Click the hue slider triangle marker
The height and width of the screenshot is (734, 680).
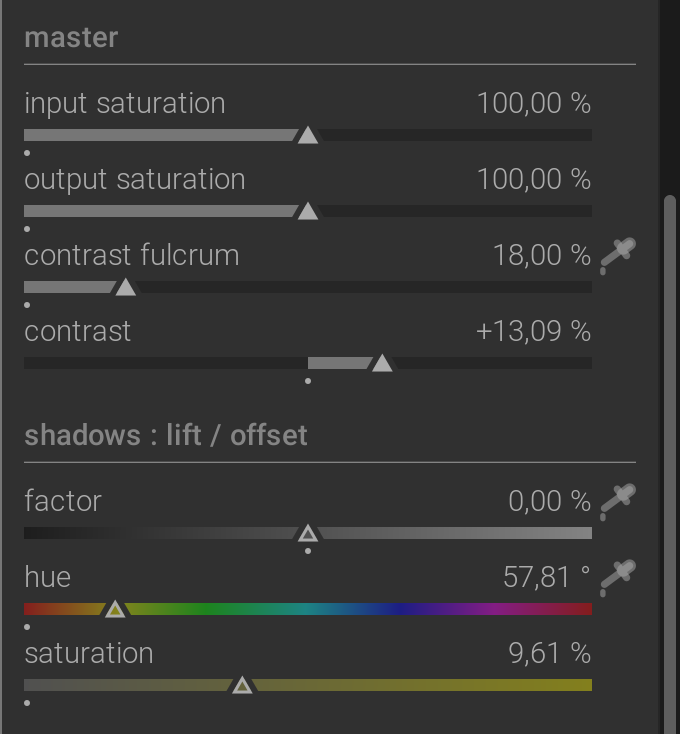(x=115, y=609)
